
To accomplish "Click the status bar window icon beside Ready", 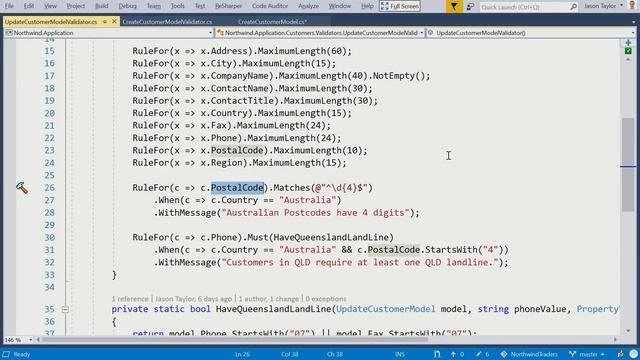I will point(6,354).
